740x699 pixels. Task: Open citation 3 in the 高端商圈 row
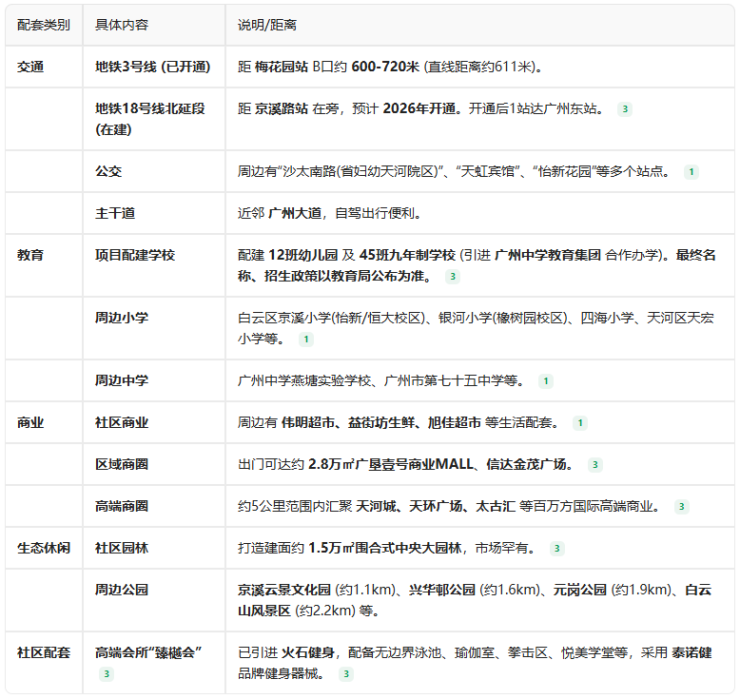coord(682,506)
